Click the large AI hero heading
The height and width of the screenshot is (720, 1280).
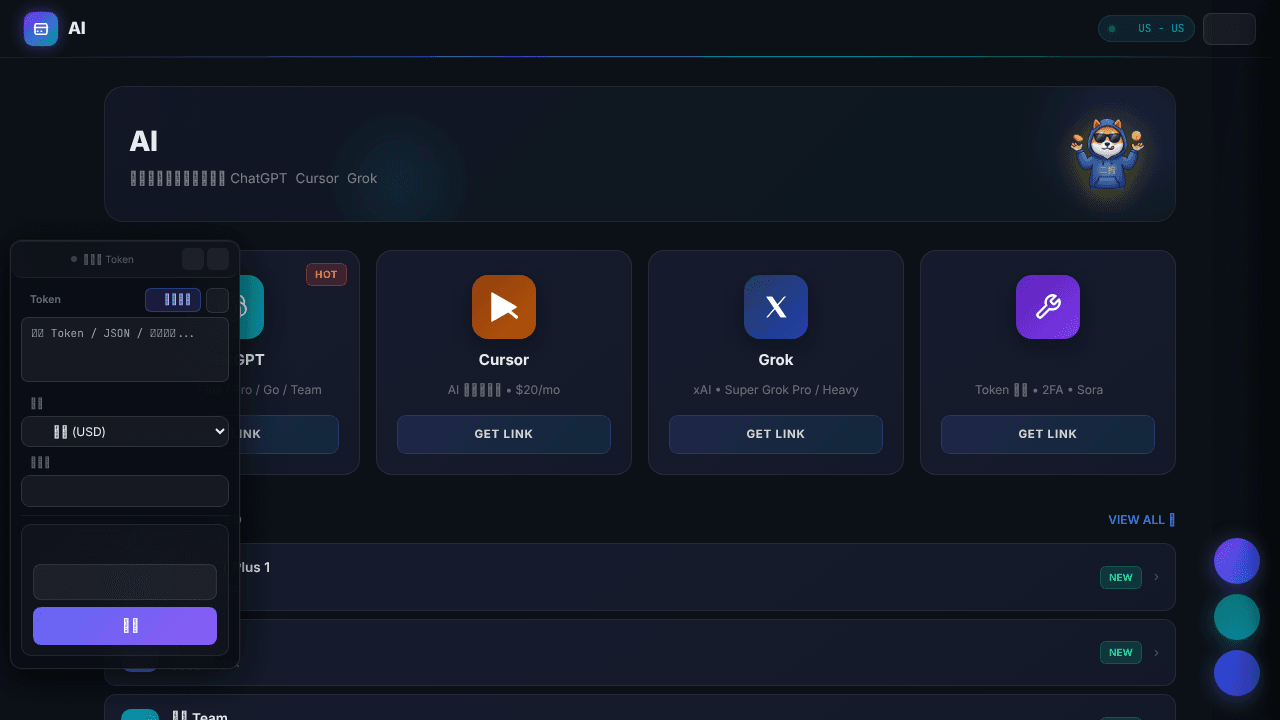tap(144, 141)
